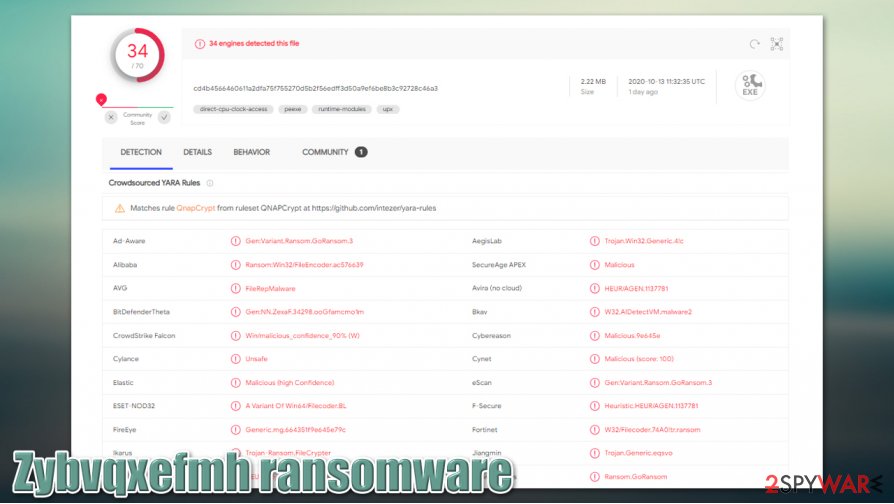Click detection icon in the Alibaba row

click(x=235, y=265)
